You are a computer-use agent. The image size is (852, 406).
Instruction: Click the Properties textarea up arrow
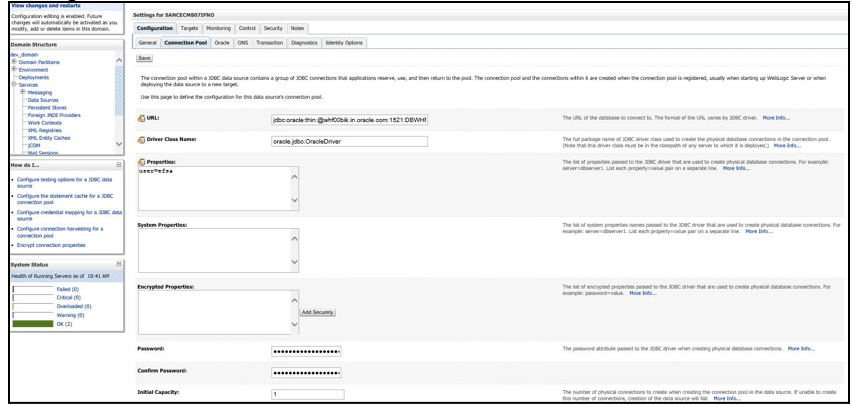tap(295, 177)
